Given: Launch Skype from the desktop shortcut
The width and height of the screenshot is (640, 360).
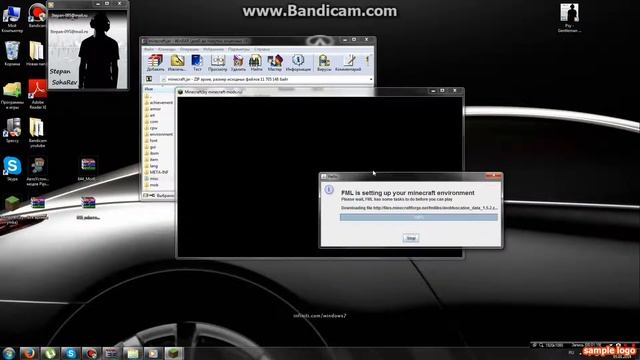Looking at the screenshot, I should pos(12,168).
